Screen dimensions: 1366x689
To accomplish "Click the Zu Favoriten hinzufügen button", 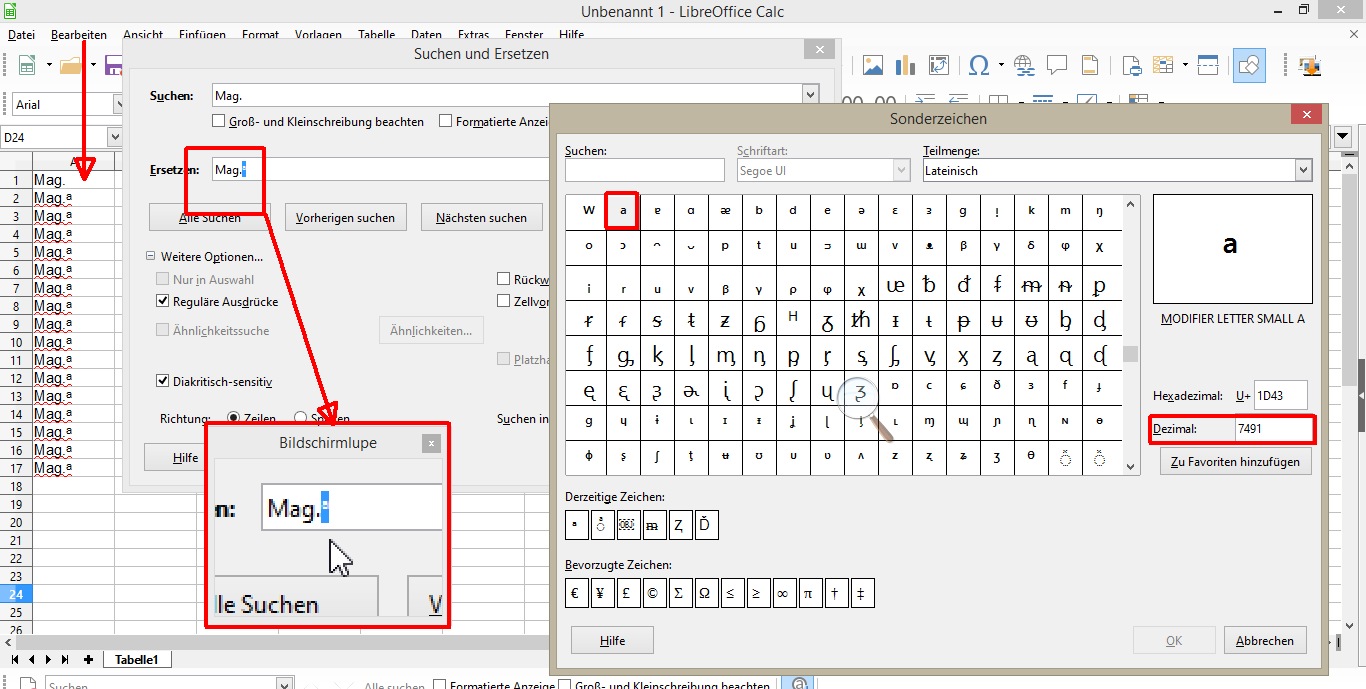I will (1234, 462).
